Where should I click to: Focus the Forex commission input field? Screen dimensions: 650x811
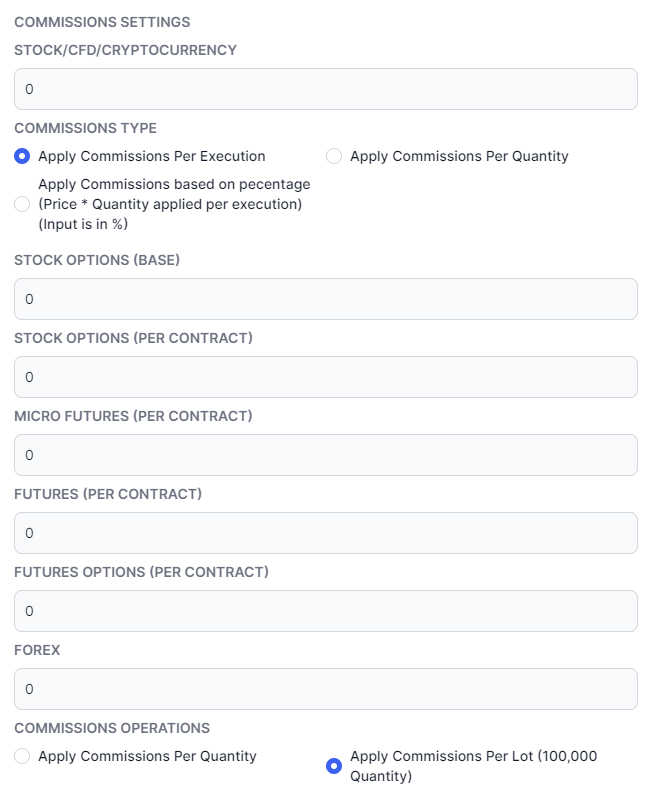tap(326, 689)
